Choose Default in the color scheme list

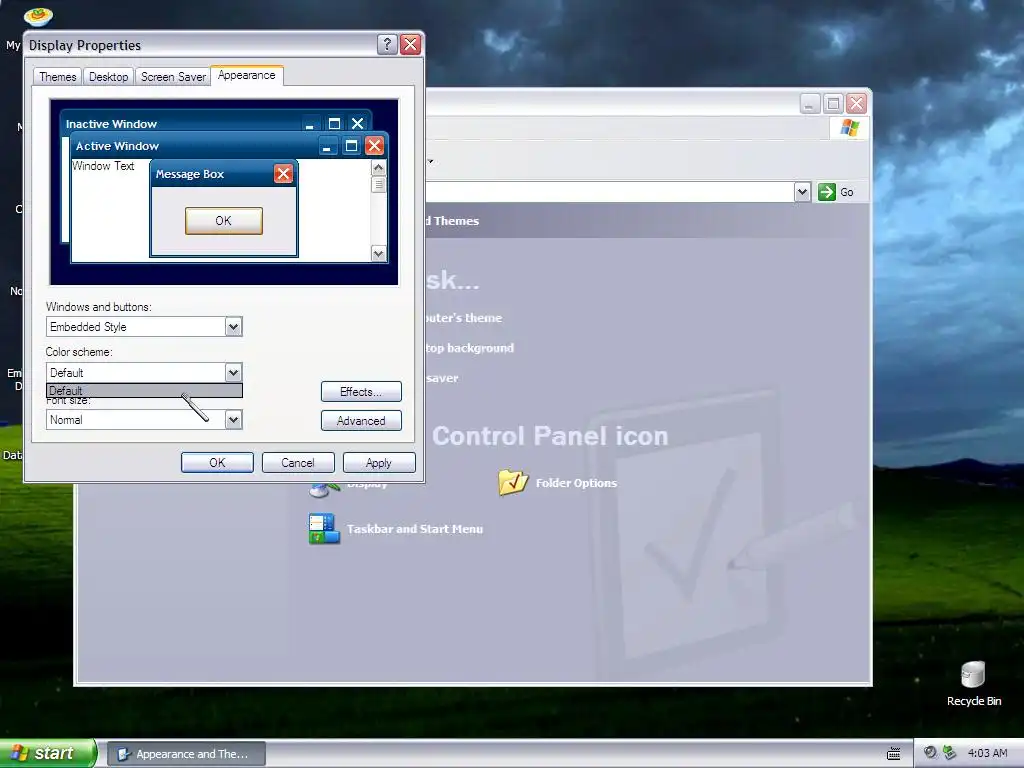point(144,391)
